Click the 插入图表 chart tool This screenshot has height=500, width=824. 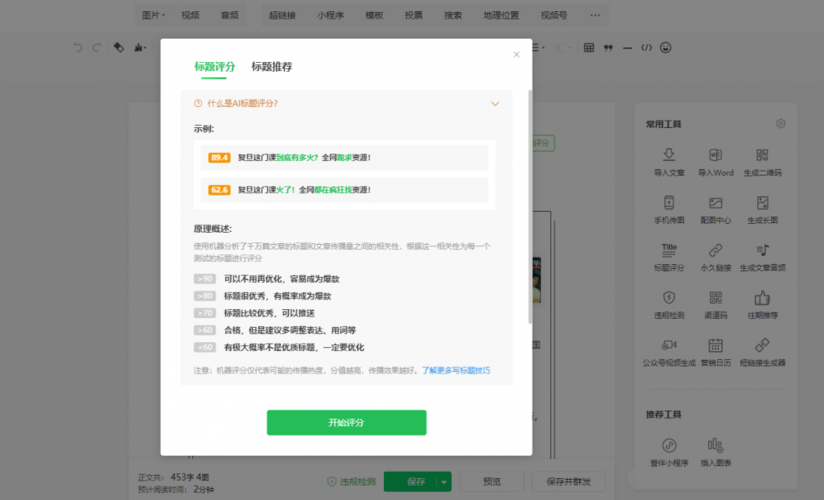(715, 453)
